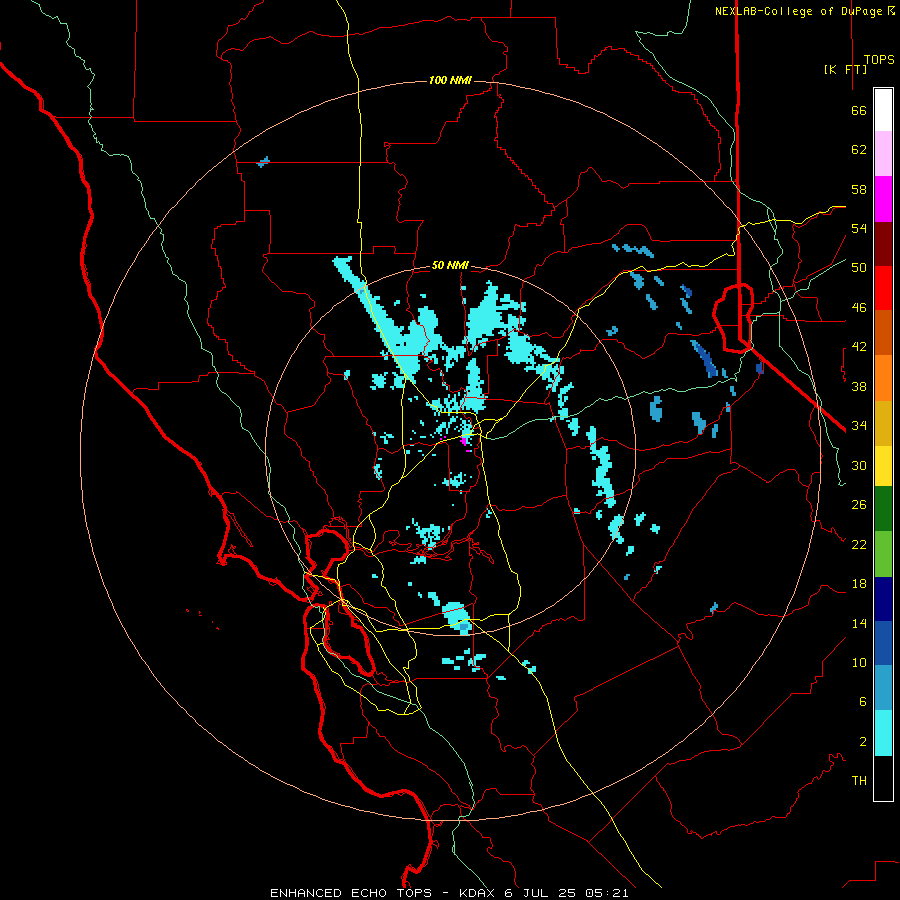Viewport: 900px width, 900px height.
Task: Click the bright red legend swatch
Action: pyautogui.click(x=883, y=288)
